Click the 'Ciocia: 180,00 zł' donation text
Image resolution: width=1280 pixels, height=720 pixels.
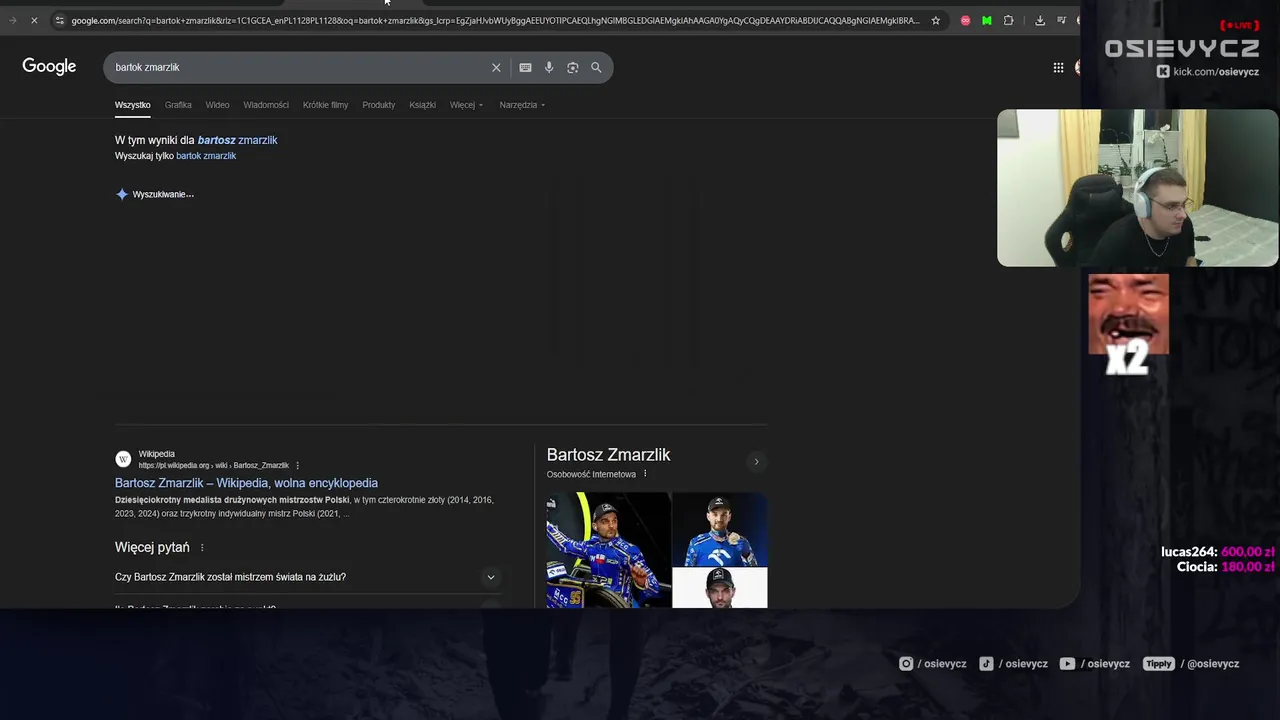click(1225, 567)
